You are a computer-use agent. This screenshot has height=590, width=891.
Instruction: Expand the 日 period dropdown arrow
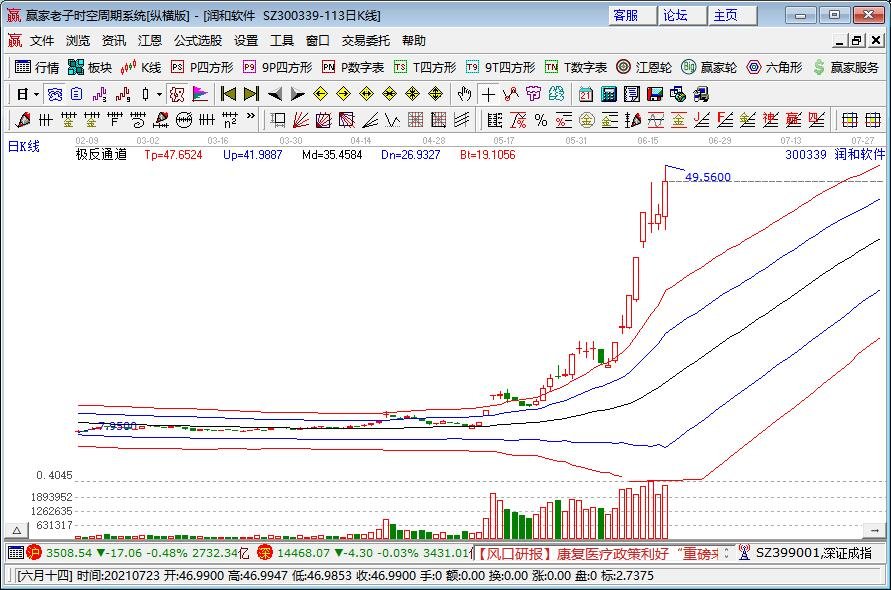[36, 94]
